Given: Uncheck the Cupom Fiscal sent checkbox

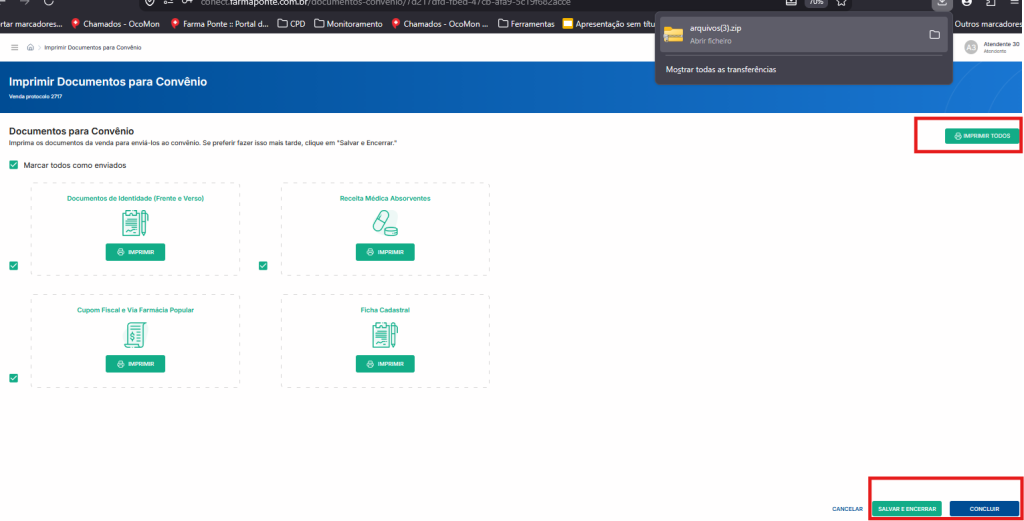Looking at the screenshot, I should point(14,378).
